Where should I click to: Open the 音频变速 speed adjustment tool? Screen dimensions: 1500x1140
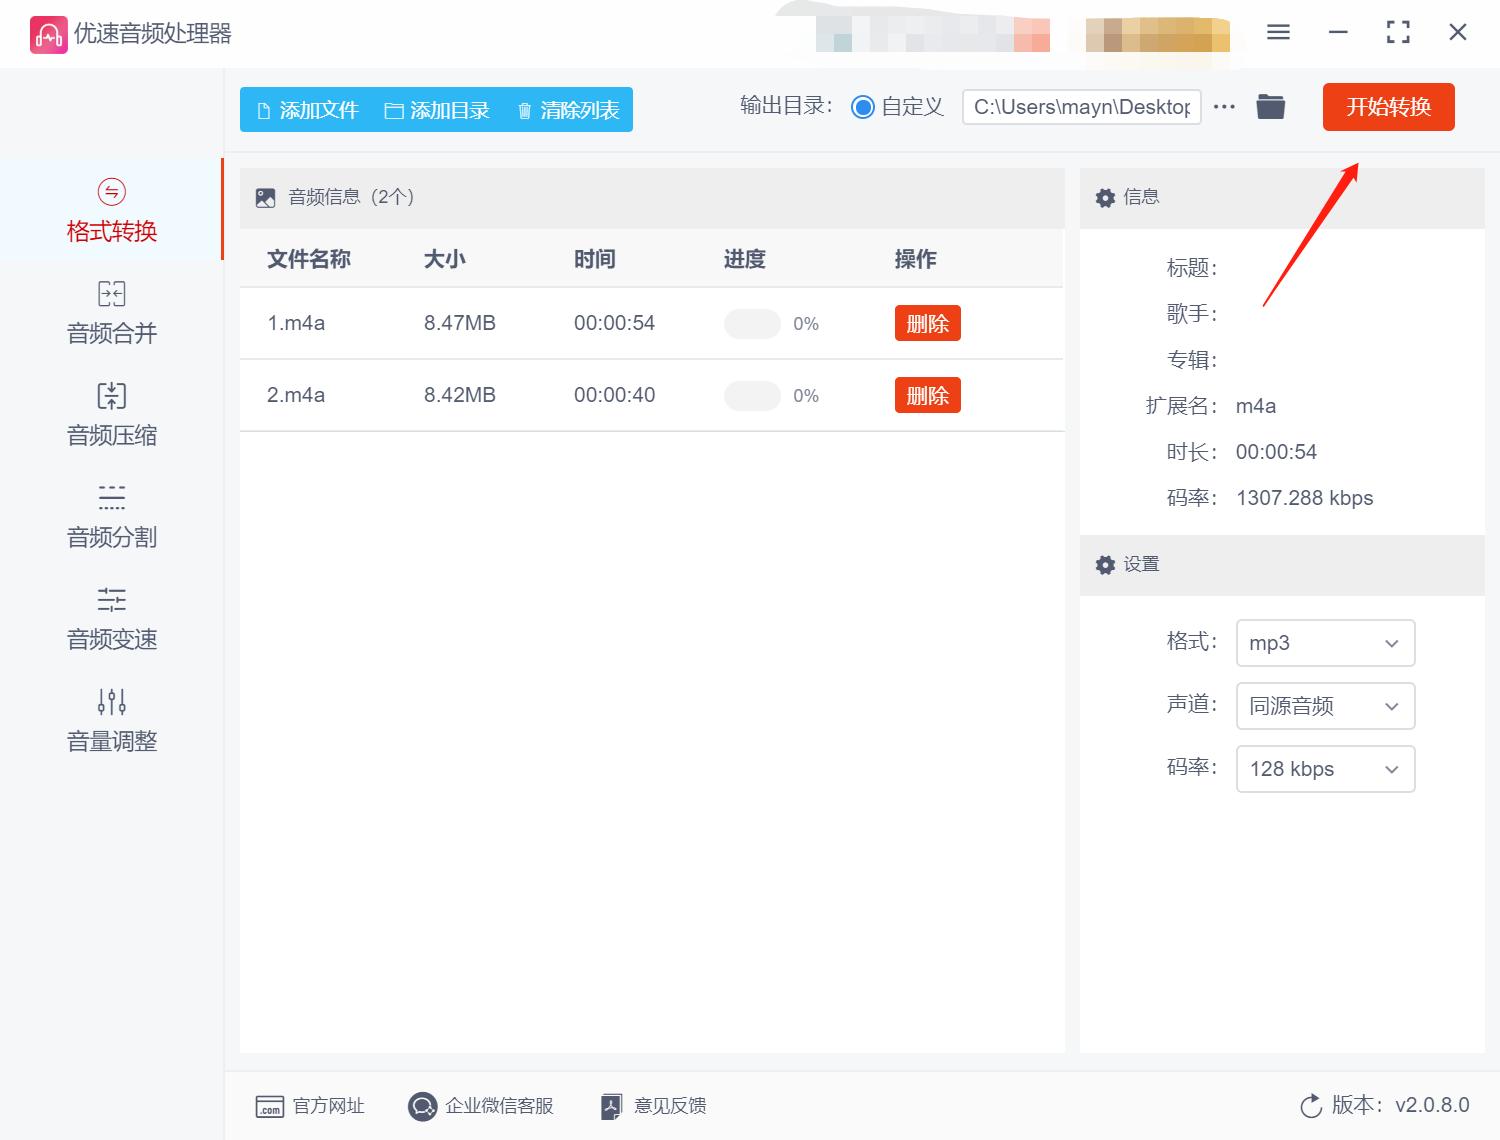click(x=110, y=618)
